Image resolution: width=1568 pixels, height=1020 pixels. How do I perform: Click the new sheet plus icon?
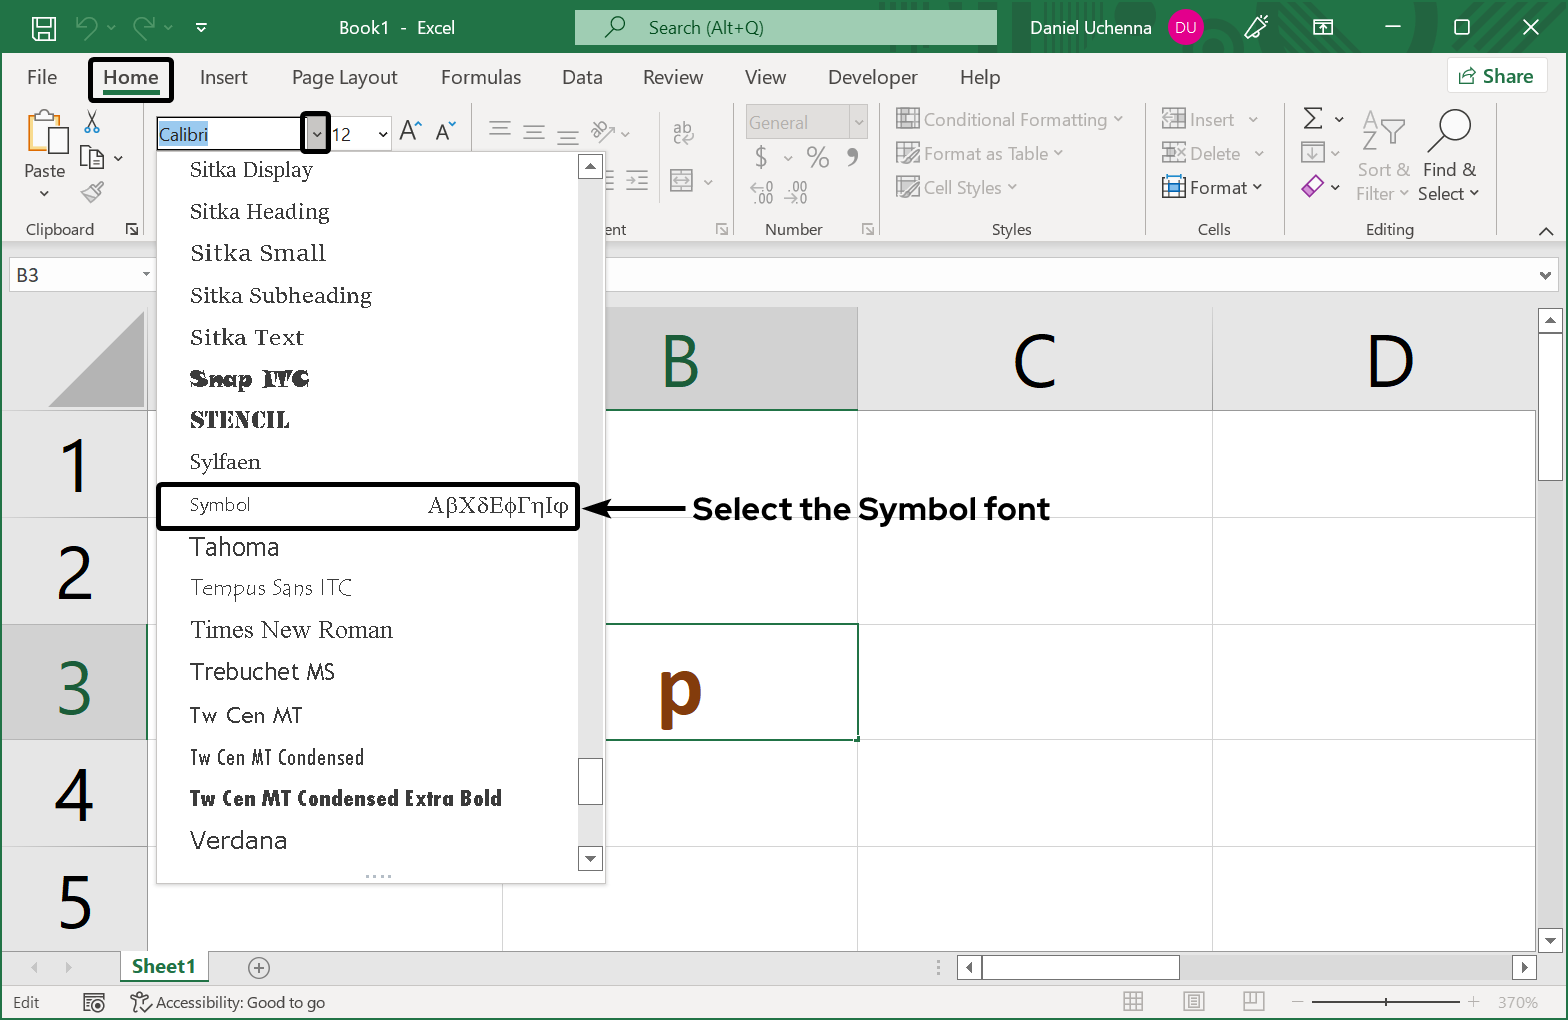[x=259, y=967]
